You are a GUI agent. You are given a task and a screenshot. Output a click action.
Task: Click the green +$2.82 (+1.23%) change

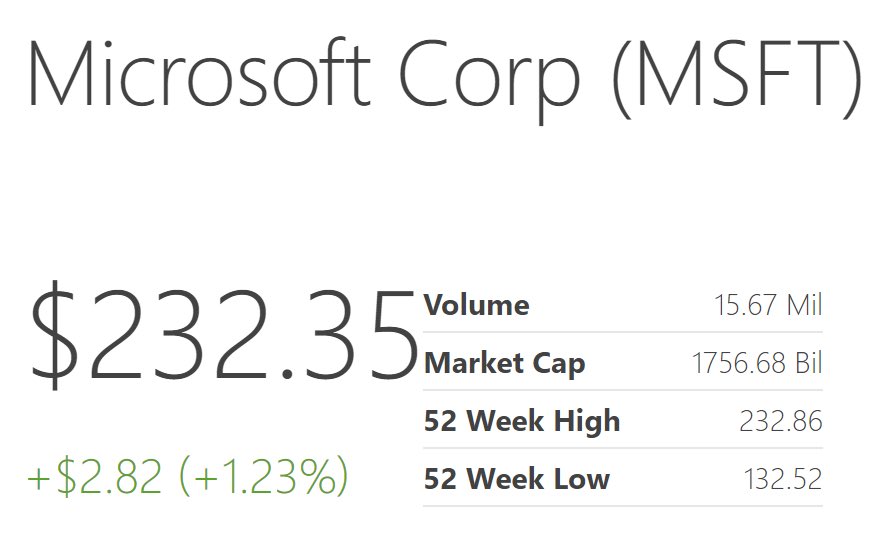tap(188, 476)
